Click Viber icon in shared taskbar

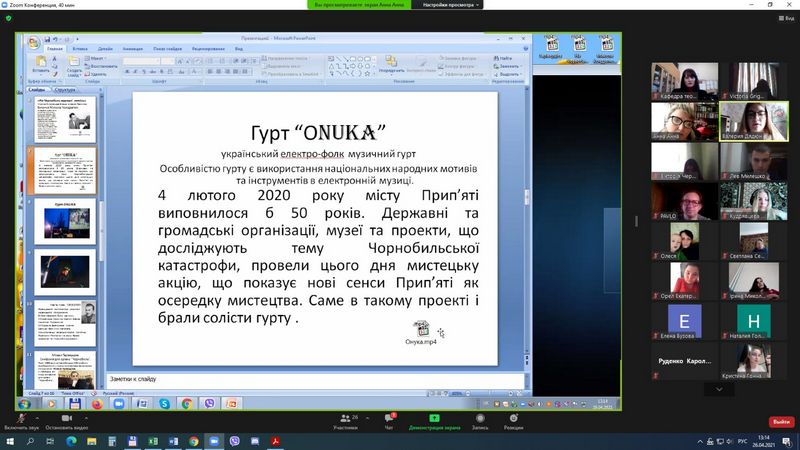tap(209, 404)
